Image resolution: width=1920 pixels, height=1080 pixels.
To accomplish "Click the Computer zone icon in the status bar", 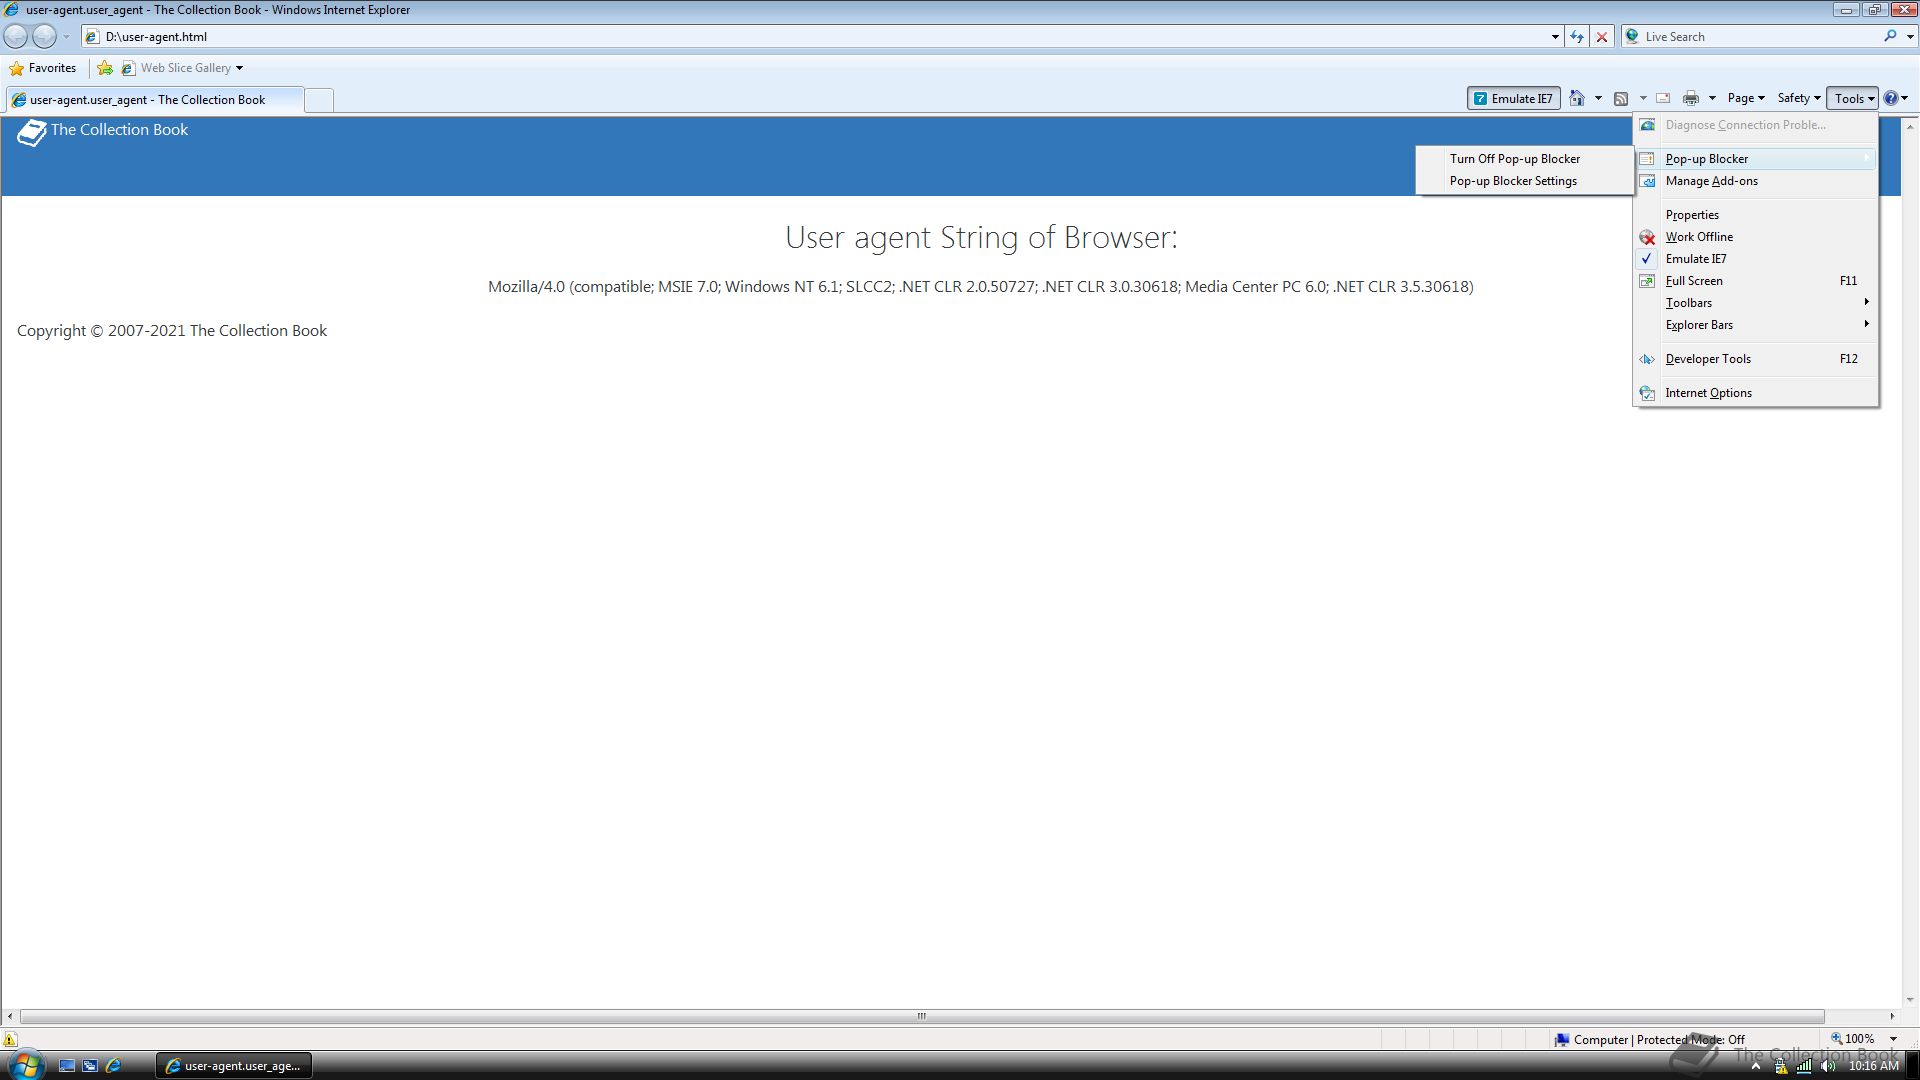I will 1562,1040.
